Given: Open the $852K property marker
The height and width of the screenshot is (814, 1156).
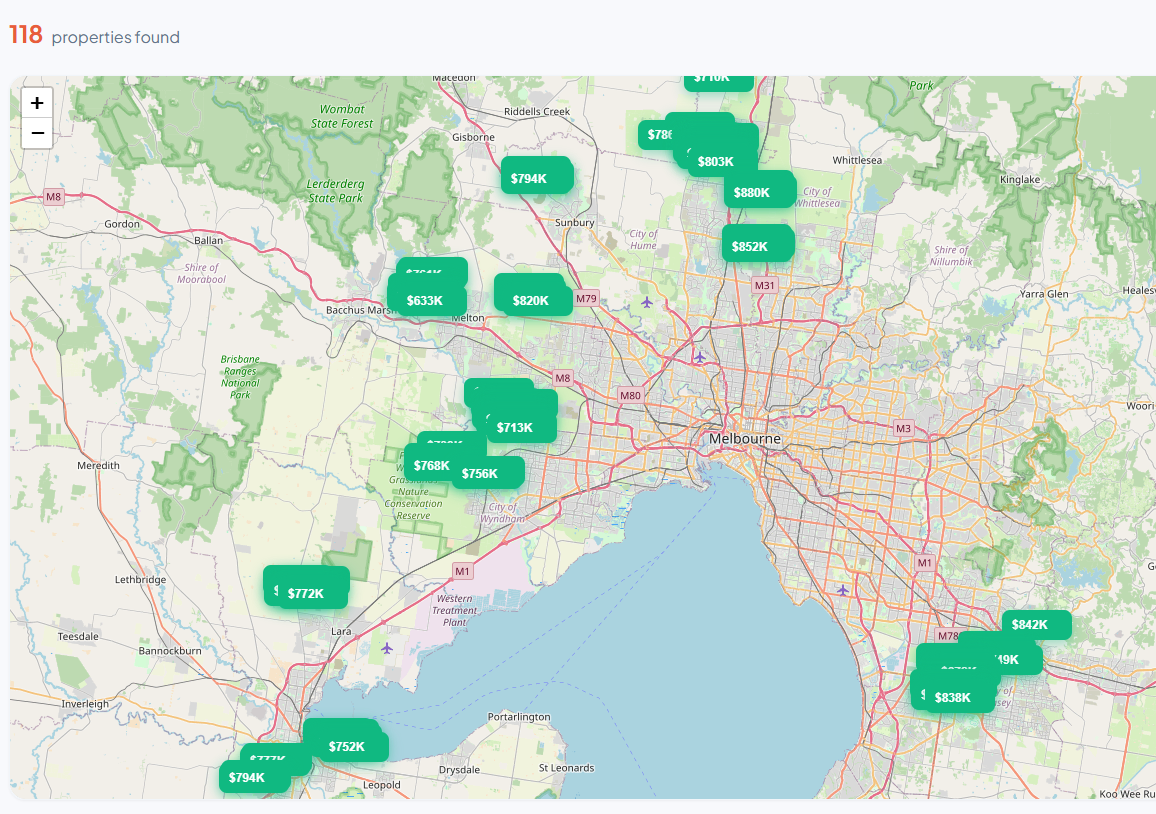Looking at the screenshot, I should coord(757,246).
